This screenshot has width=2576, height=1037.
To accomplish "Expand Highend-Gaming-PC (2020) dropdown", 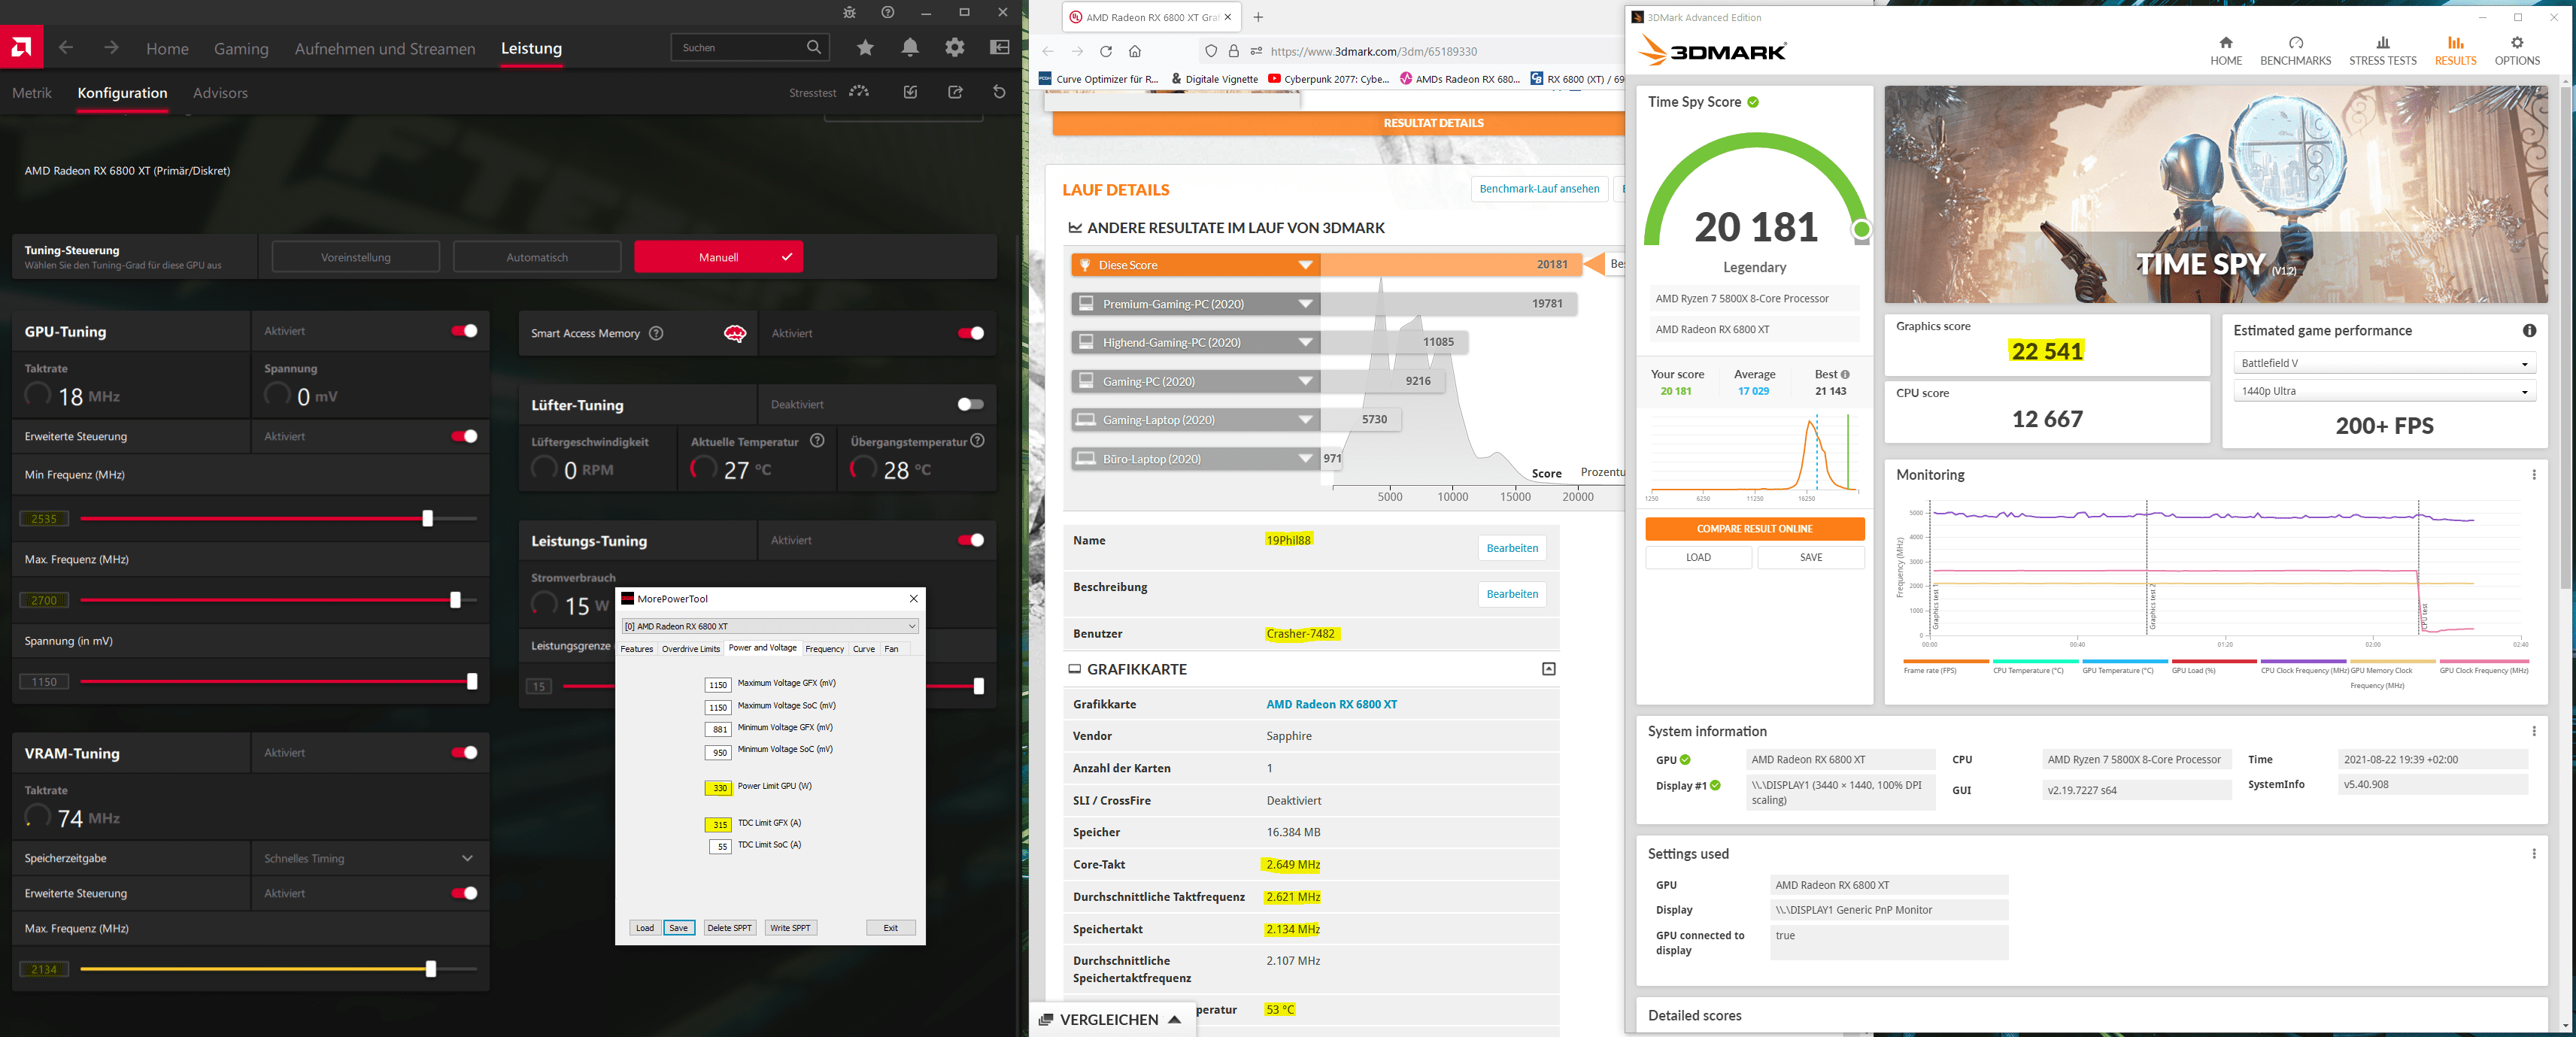I will pyautogui.click(x=1305, y=342).
